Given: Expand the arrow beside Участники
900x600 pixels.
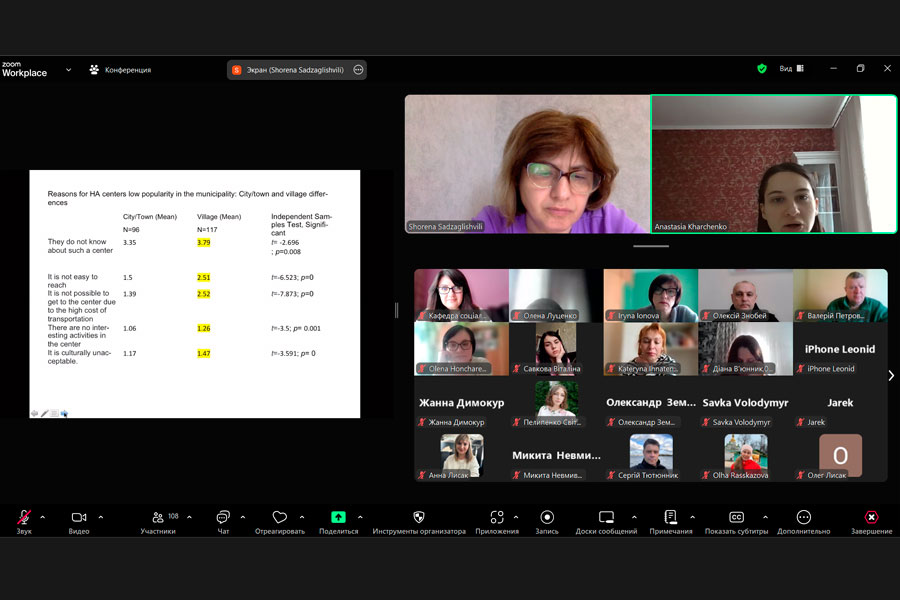Looking at the screenshot, I should click(x=189, y=517).
